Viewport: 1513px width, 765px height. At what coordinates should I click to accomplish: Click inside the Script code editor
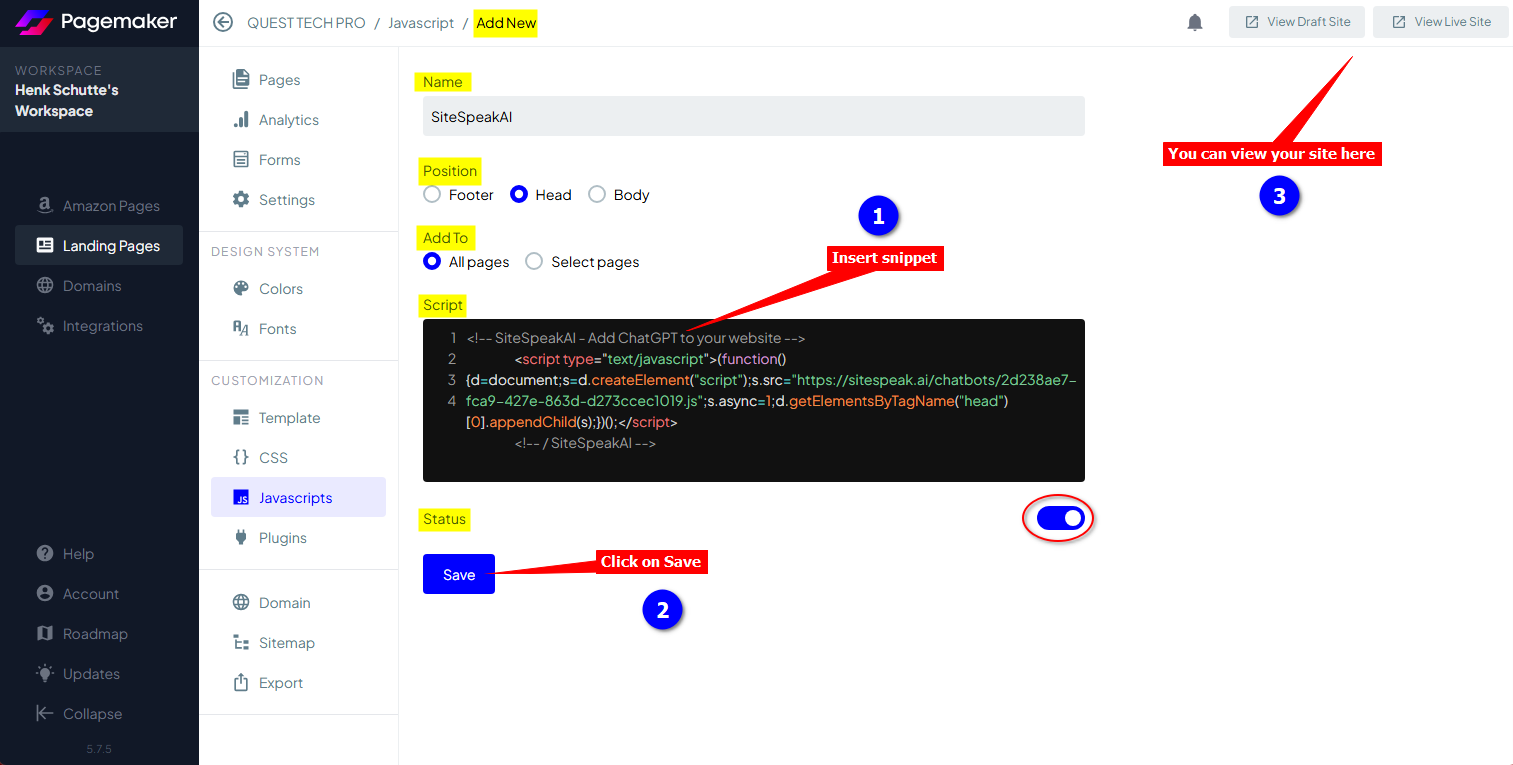point(754,400)
